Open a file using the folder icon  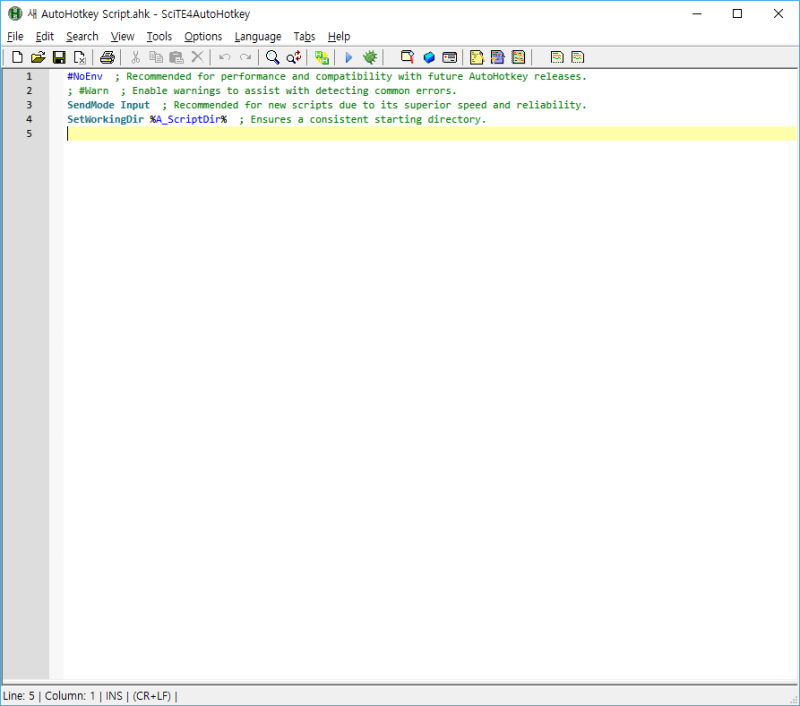click(38, 58)
